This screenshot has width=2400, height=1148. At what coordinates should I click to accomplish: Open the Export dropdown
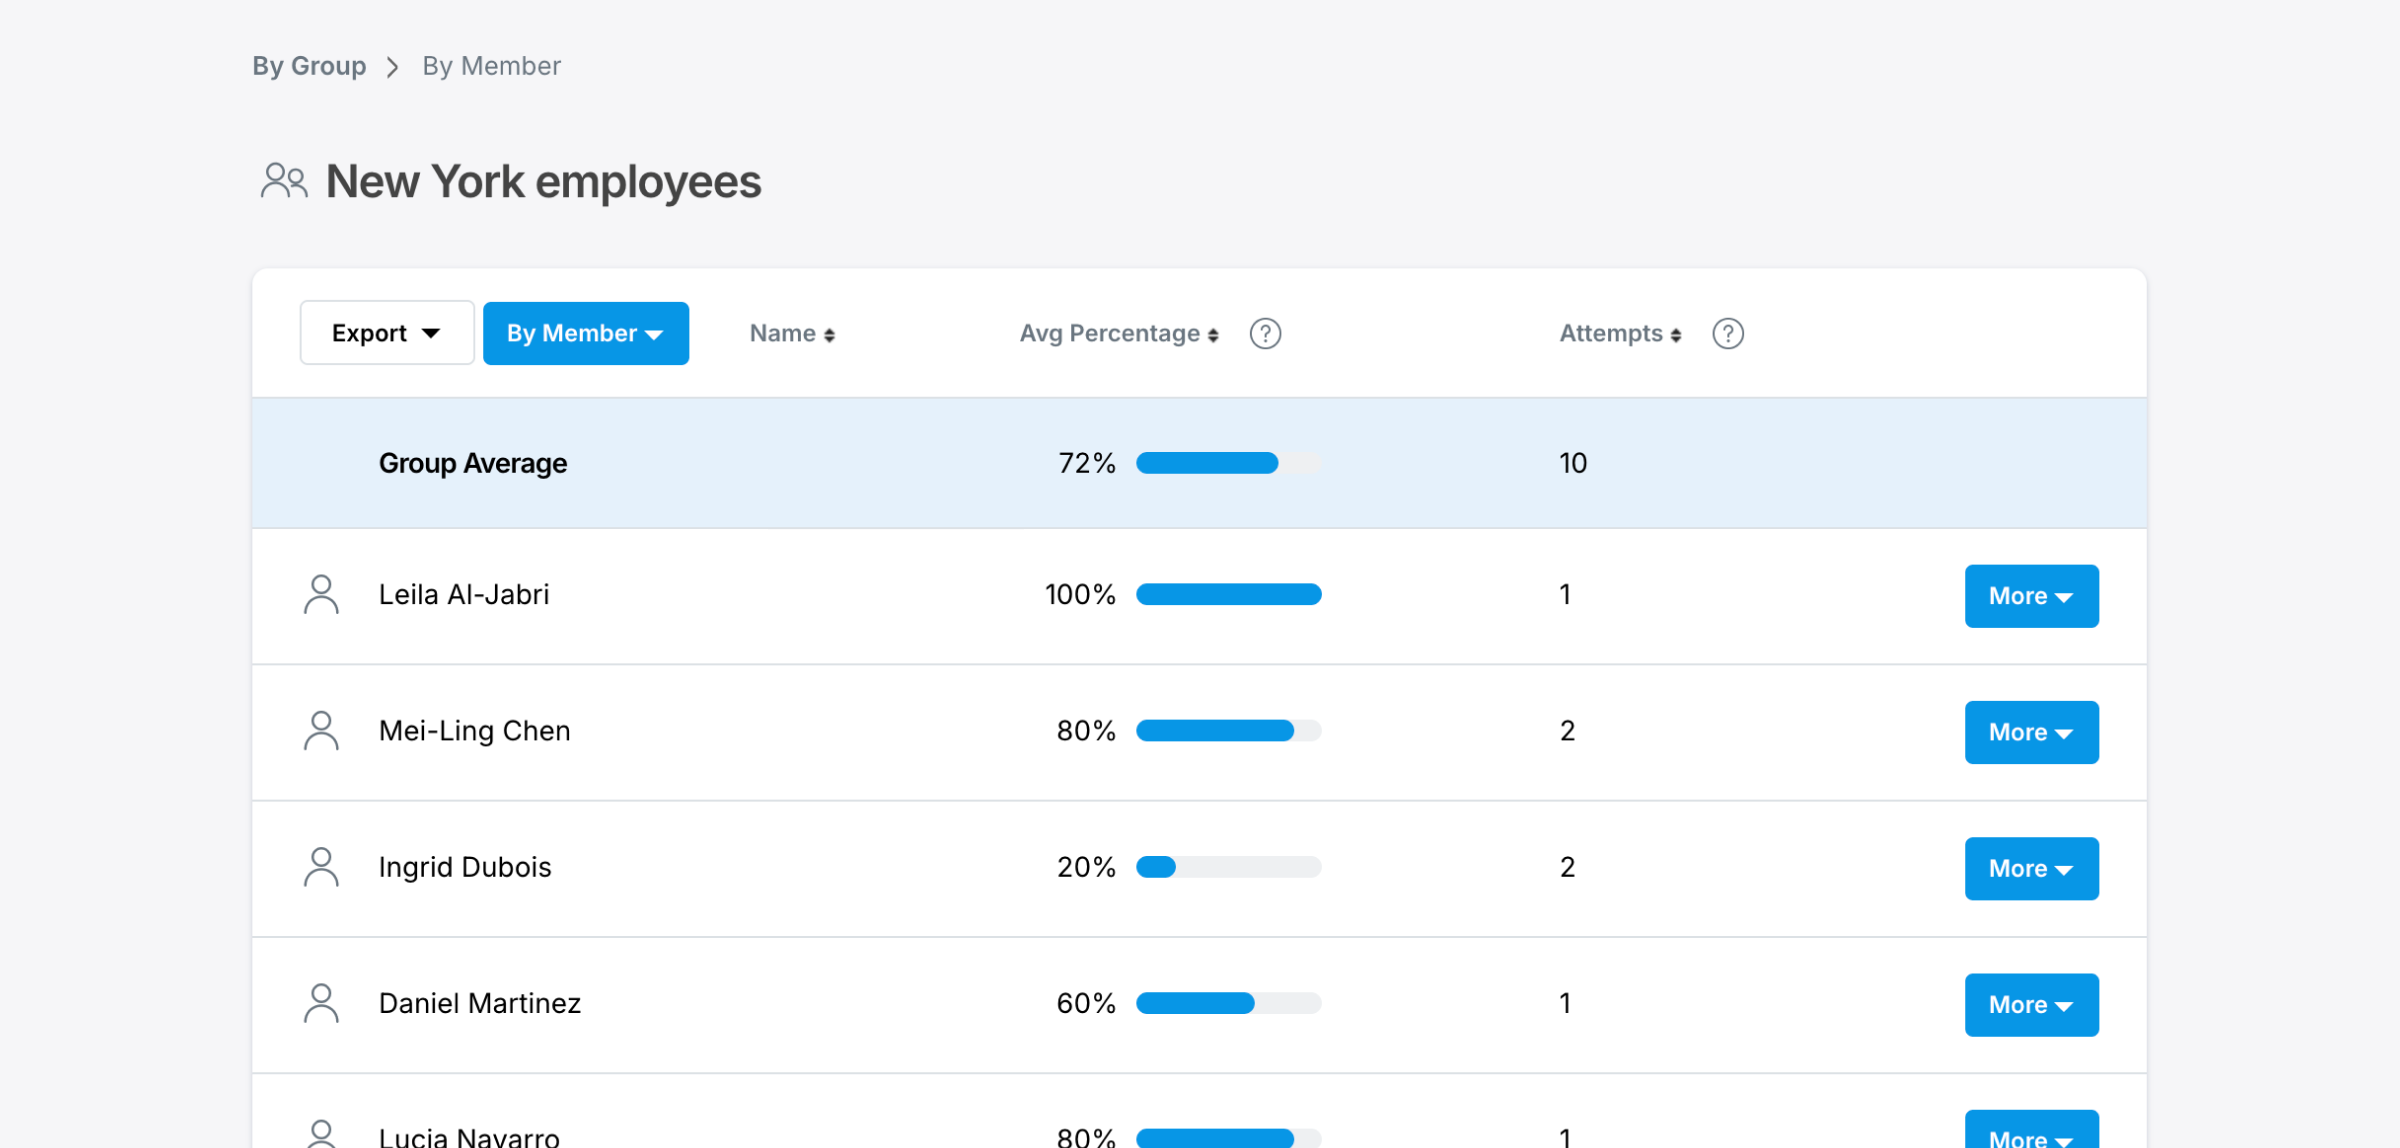[x=387, y=333]
